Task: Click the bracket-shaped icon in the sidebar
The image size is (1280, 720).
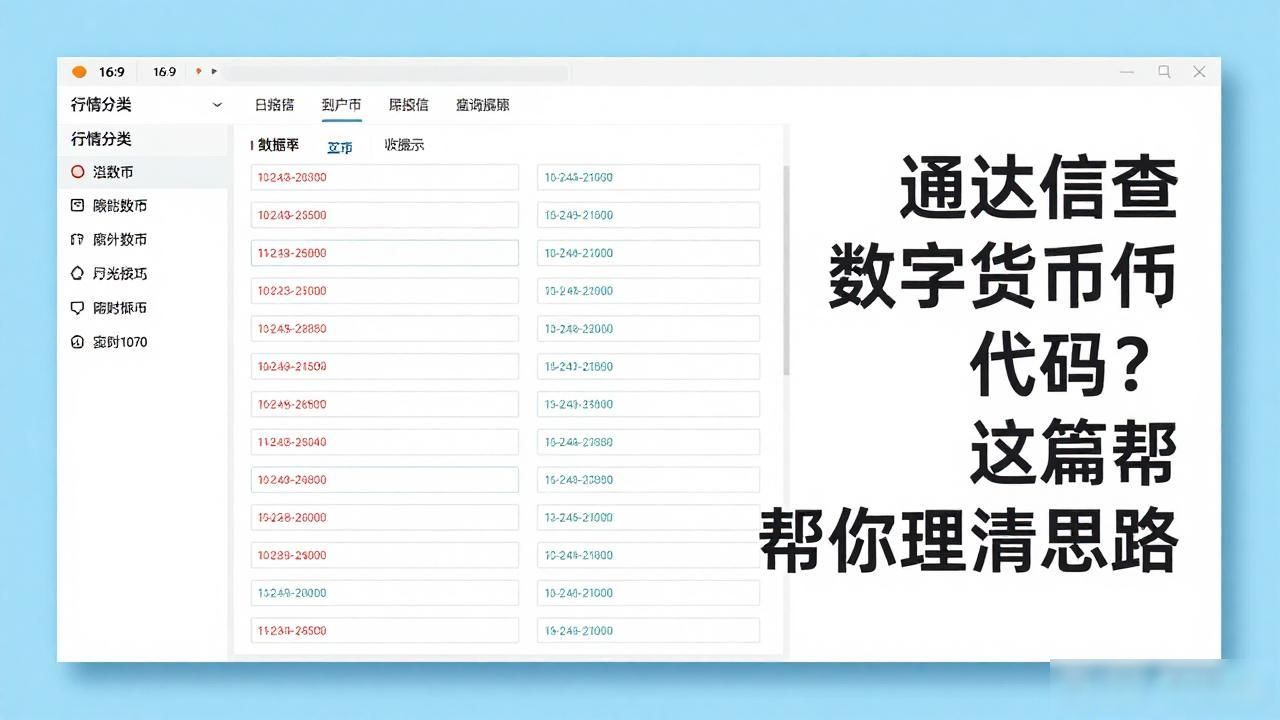Action: click(x=77, y=240)
